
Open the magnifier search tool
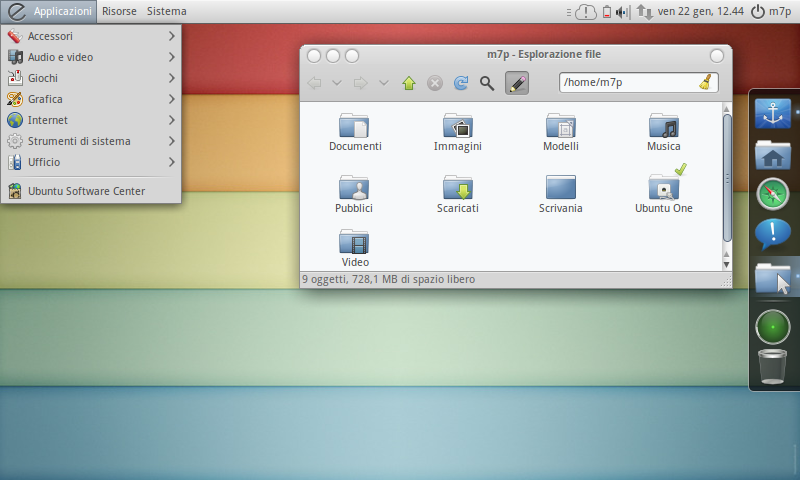point(487,83)
